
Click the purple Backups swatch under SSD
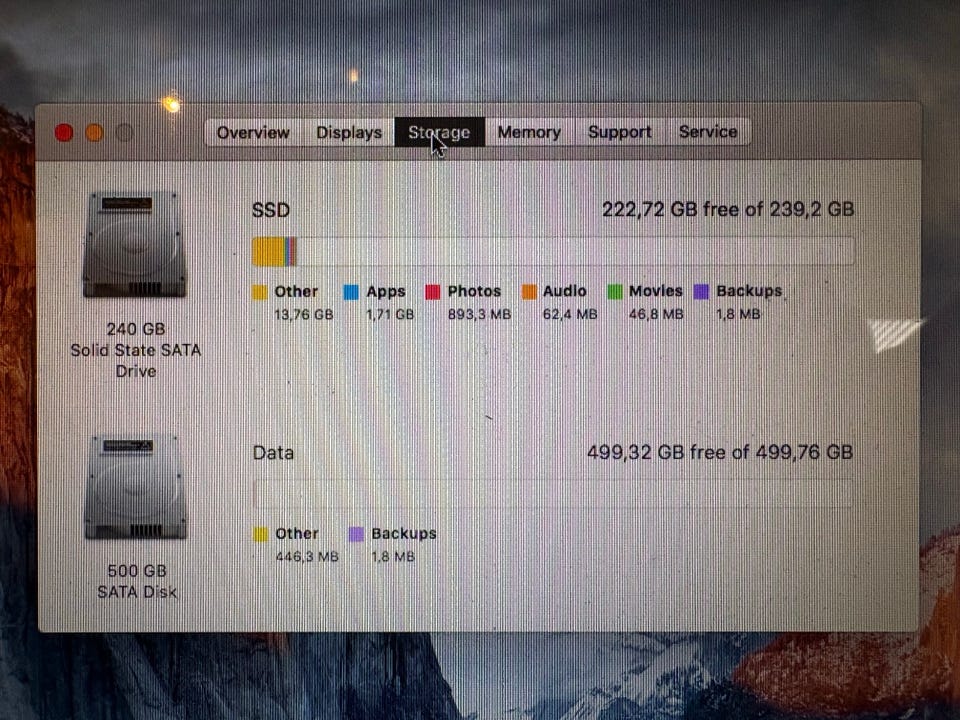coord(702,292)
